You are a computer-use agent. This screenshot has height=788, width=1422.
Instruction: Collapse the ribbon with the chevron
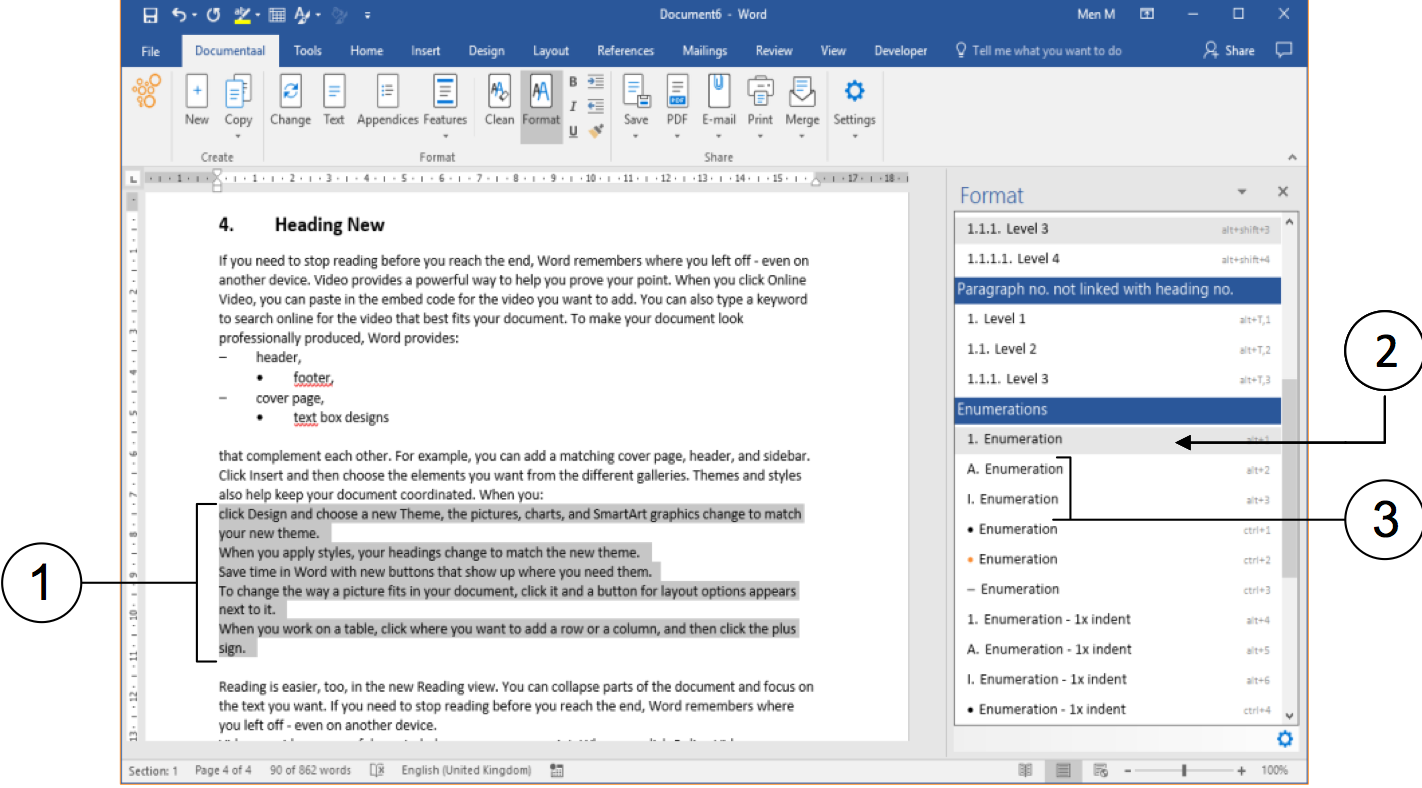[x=1291, y=157]
